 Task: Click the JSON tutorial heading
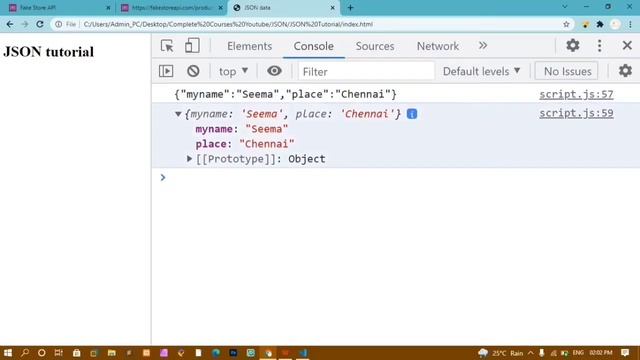tap(49, 52)
